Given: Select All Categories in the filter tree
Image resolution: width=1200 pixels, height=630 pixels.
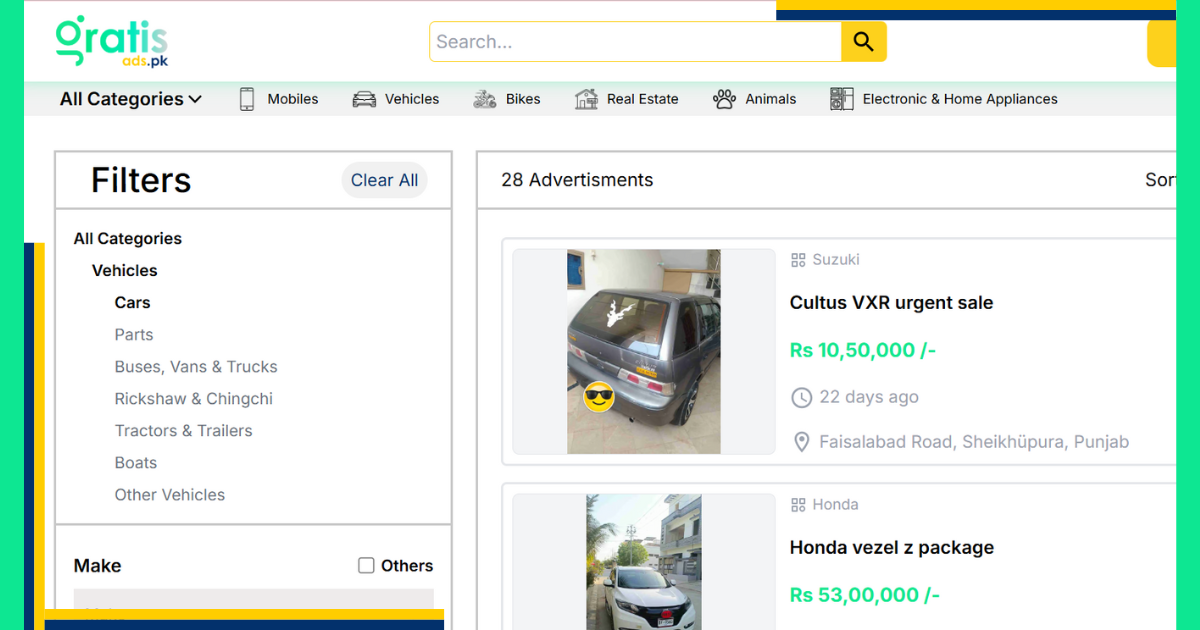Looking at the screenshot, I should pos(128,239).
